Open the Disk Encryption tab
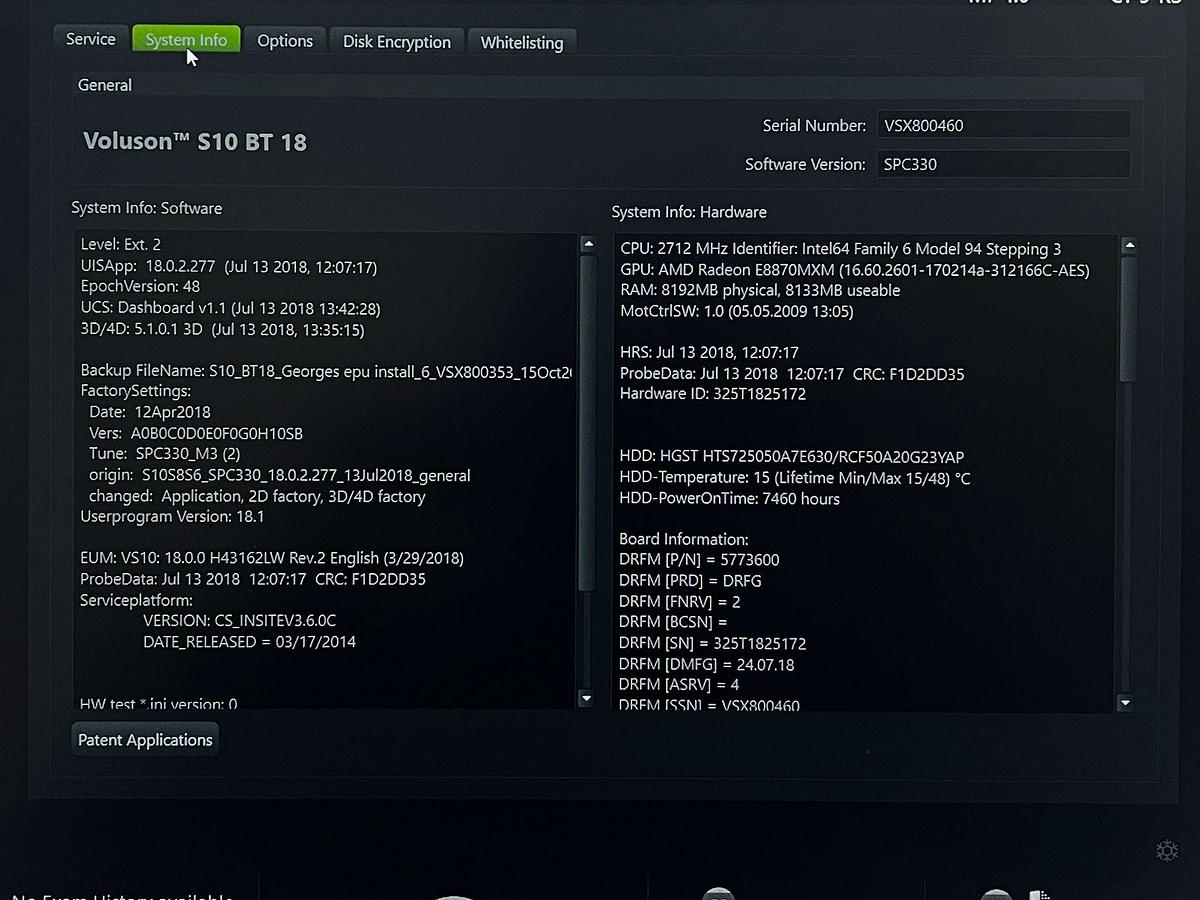The height and width of the screenshot is (900, 1200). (397, 42)
